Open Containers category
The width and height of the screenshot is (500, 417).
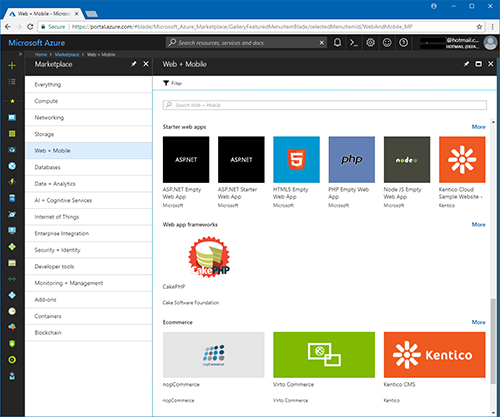coord(89,316)
